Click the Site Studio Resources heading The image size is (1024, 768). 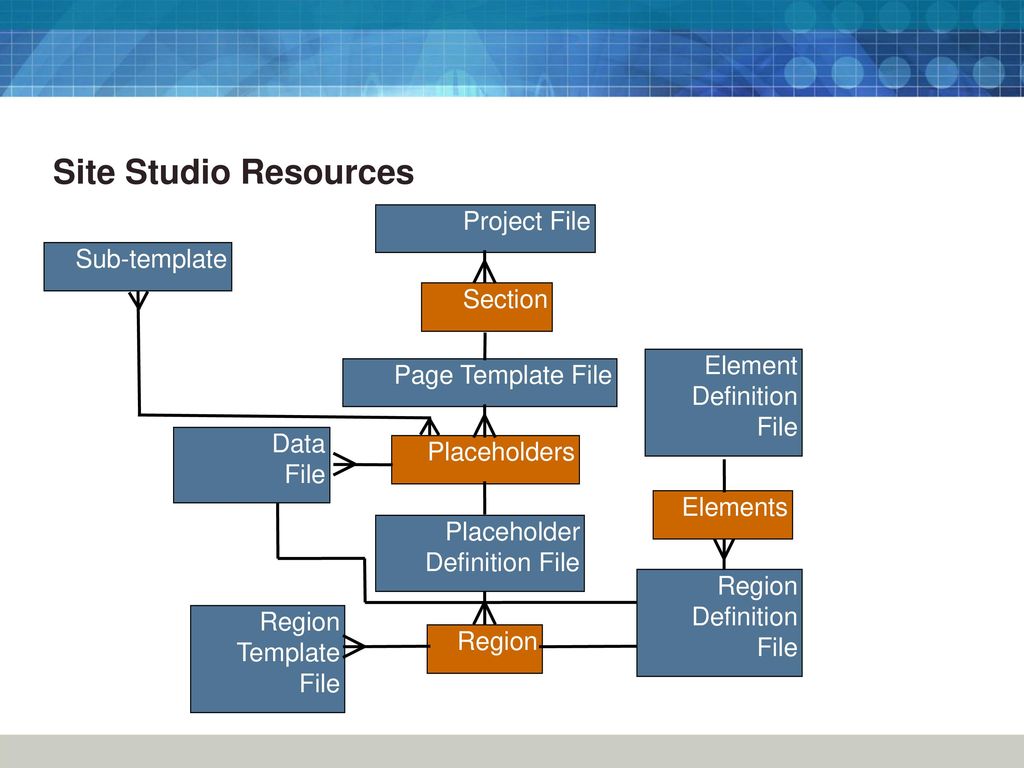pos(233,172)
